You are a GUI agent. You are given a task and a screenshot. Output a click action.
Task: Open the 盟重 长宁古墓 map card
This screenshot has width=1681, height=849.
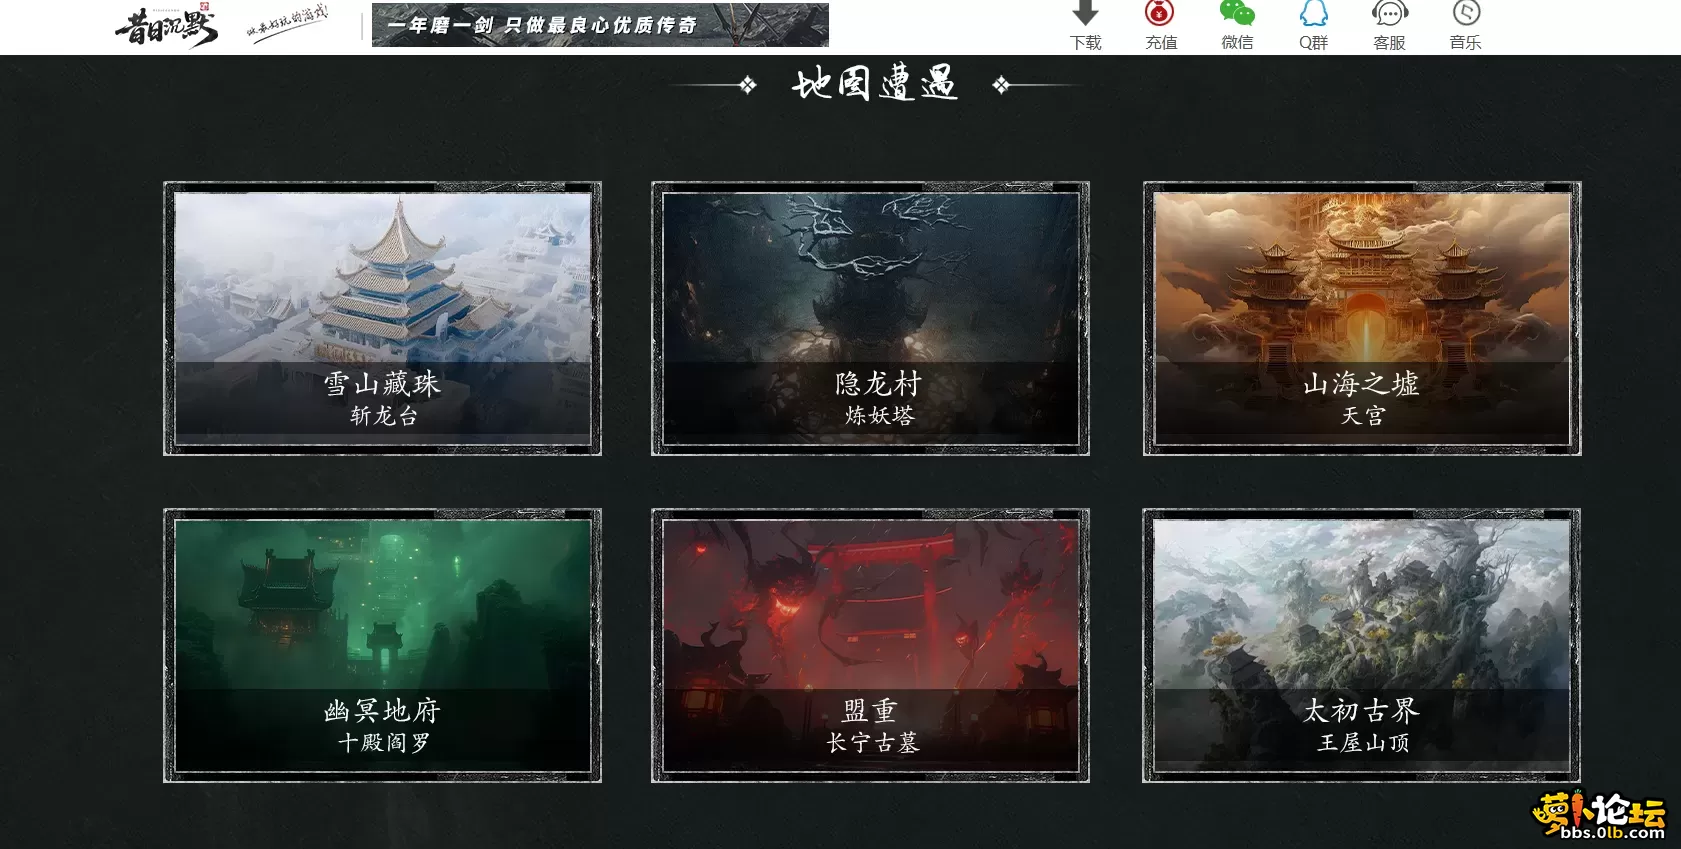[x=870, y=645]
